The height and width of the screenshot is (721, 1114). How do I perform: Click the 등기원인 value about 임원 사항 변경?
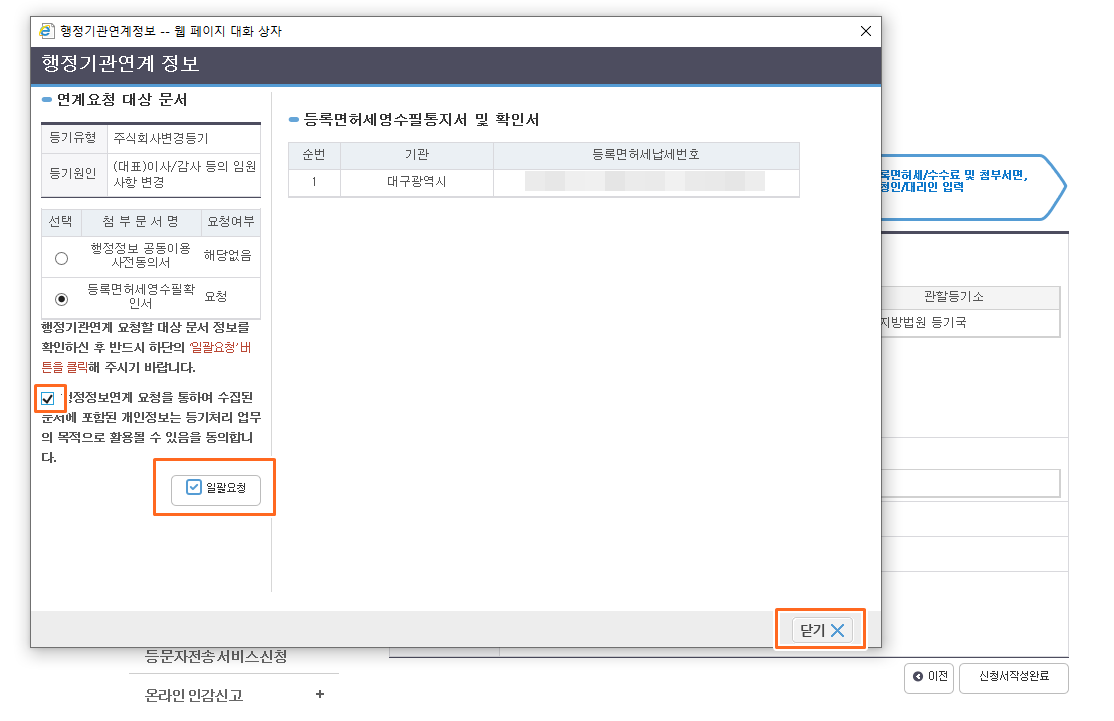(184, 174)
